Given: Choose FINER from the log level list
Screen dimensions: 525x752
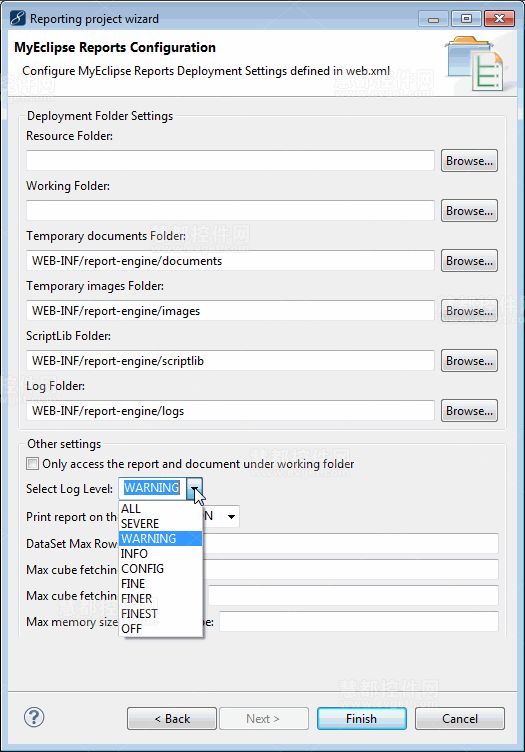Looking at the screenshot, I should coord(160,599).
